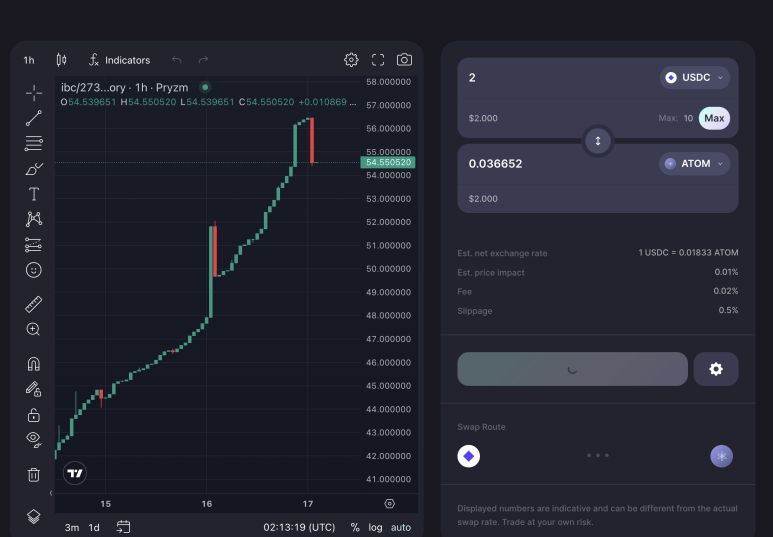This screenshot has height=537, width=773.
Task: Select the Text annotation tool
Action: click(34, 194)
